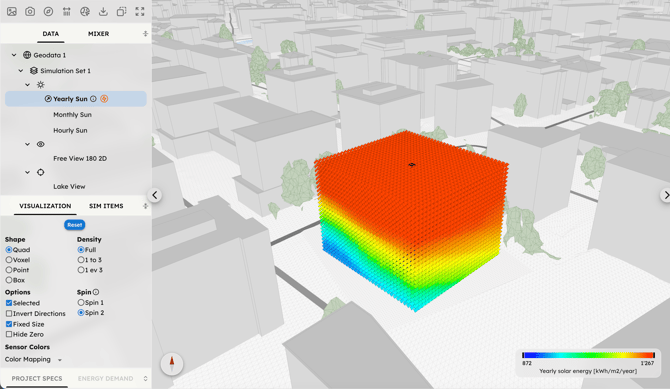The image size is (670, 389).
Task: Click the download toolbar icon
Action: coord(103,12)
